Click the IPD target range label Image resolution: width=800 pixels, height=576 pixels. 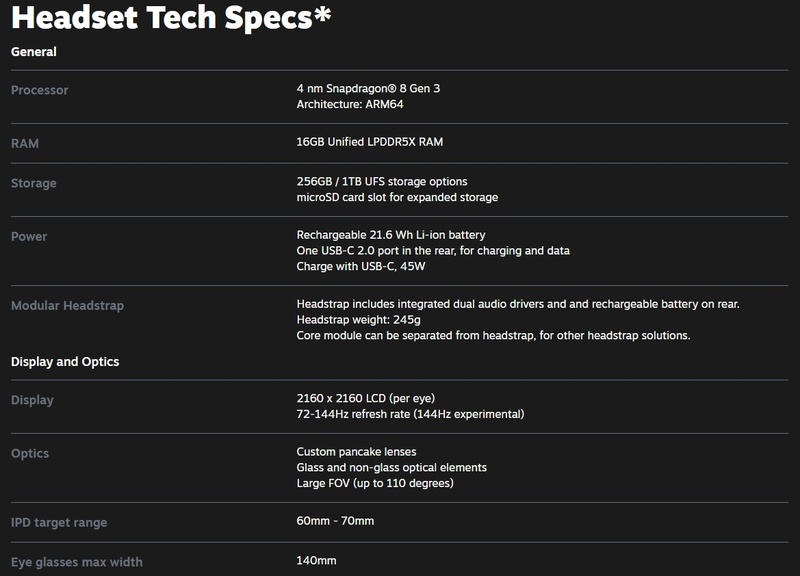[x=59, y=522]
